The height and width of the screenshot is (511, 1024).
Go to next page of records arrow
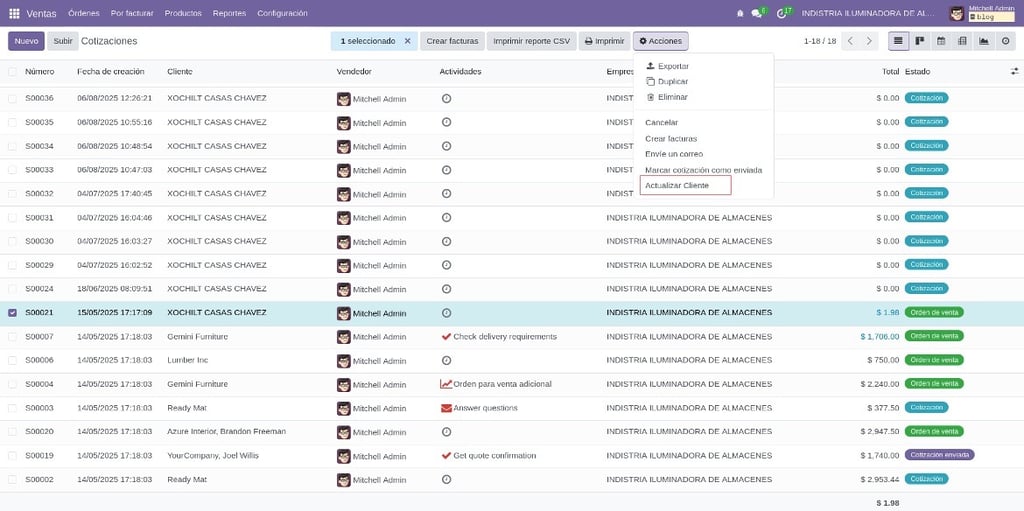869,41
